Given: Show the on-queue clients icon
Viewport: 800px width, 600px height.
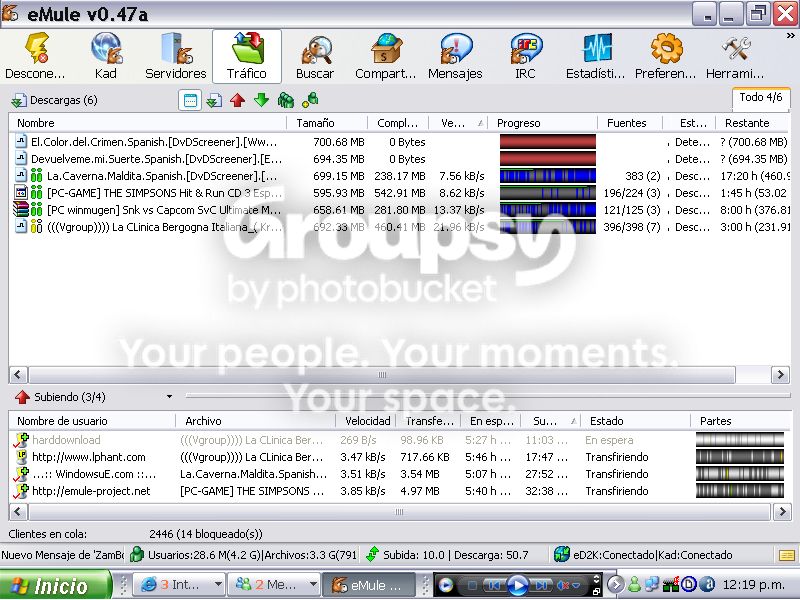Looking at the screenshot, I should pyautogui.click(x=286, y=100).
